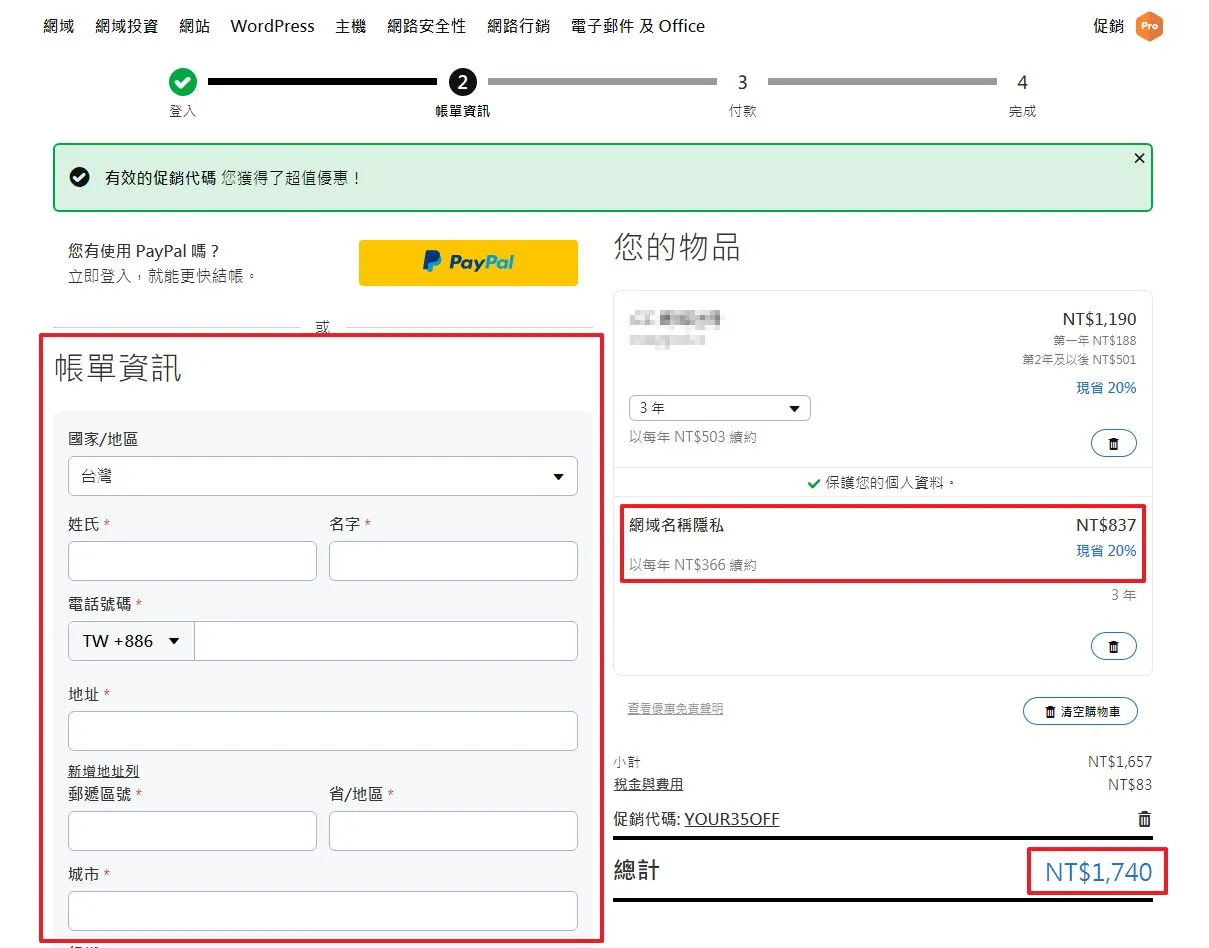Click the subtotal NT$1,657
Viewport: 1209px width, 948px height.
[1120, 762]
